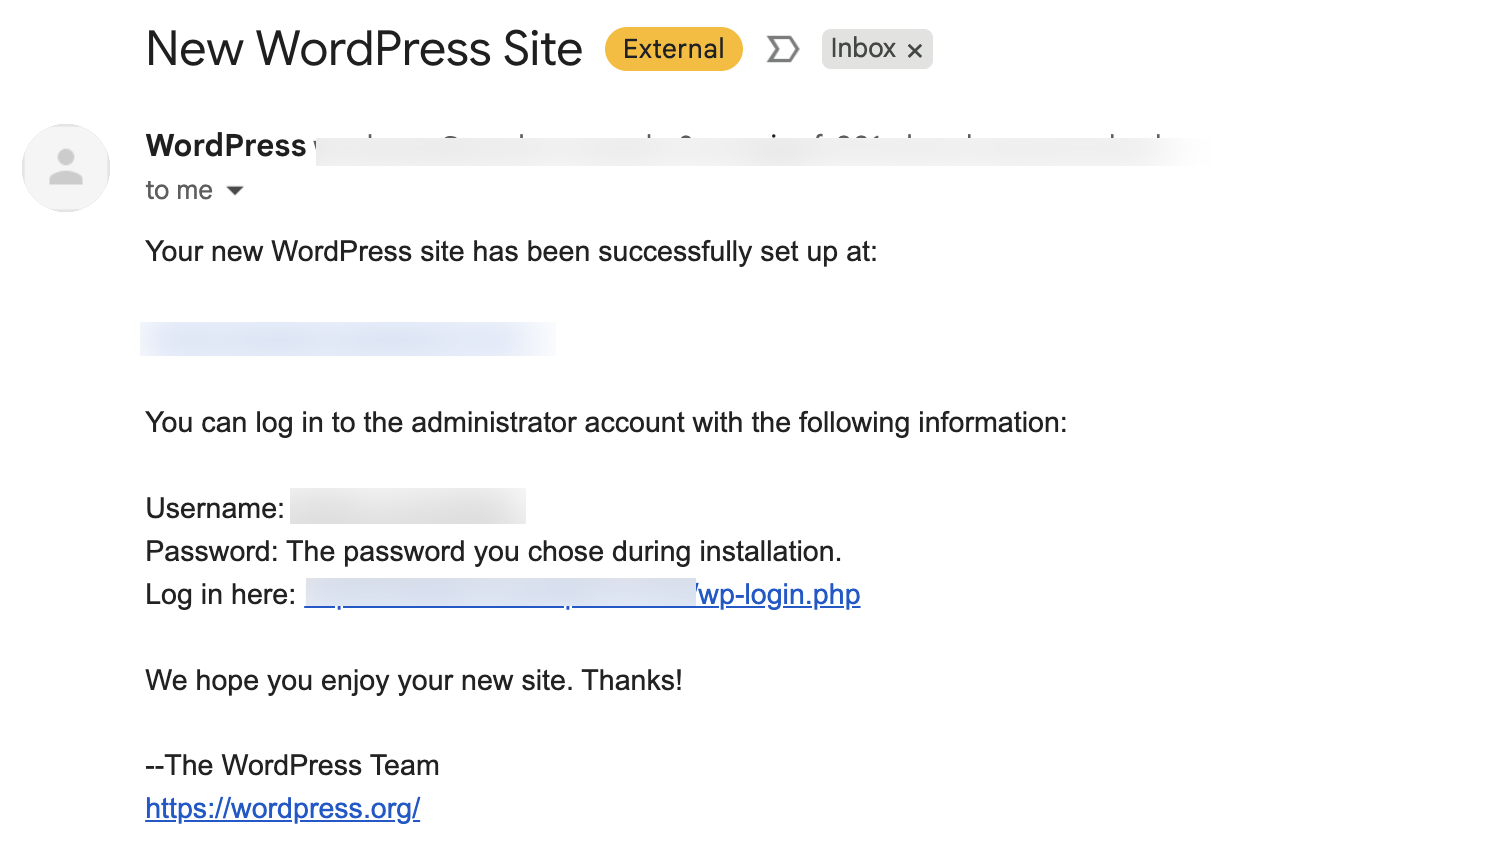
Task: Click the profile picture placeholder icon
Action: pos(65,168)
